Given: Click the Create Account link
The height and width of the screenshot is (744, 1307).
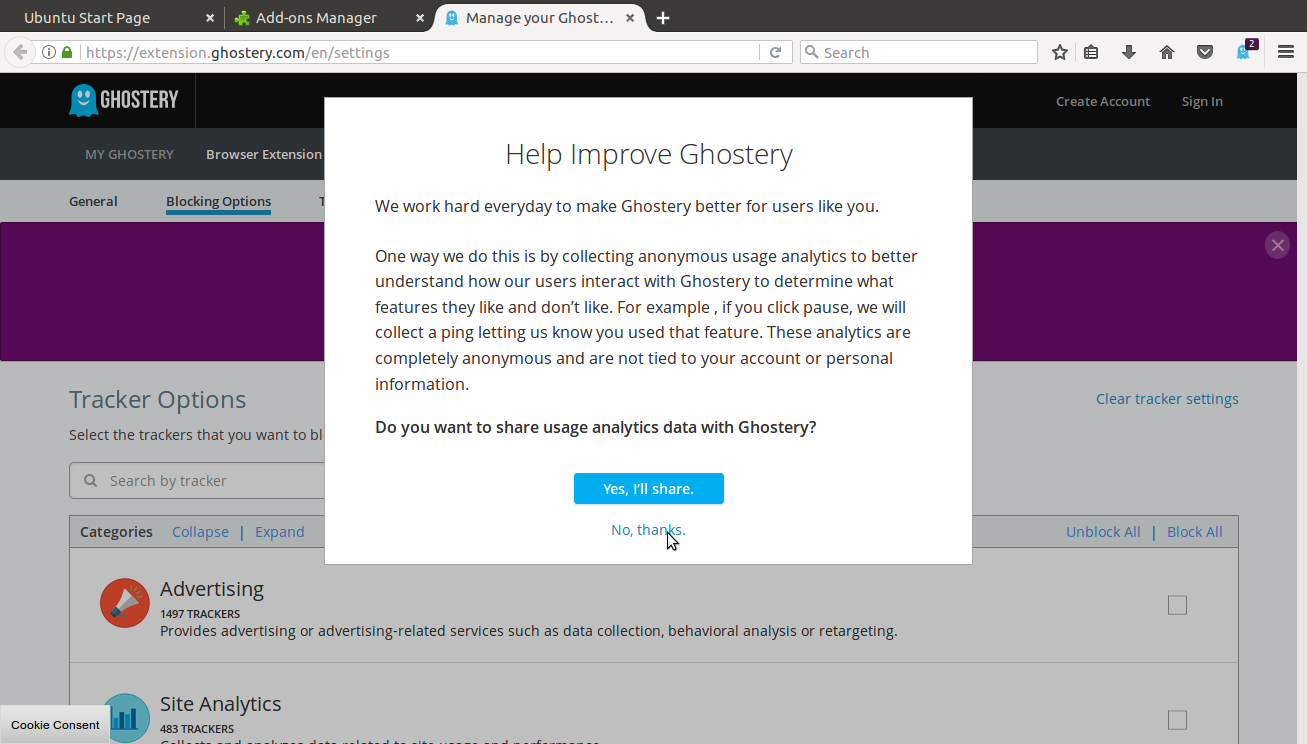Looking at the screenshot, I should 1103,101.
